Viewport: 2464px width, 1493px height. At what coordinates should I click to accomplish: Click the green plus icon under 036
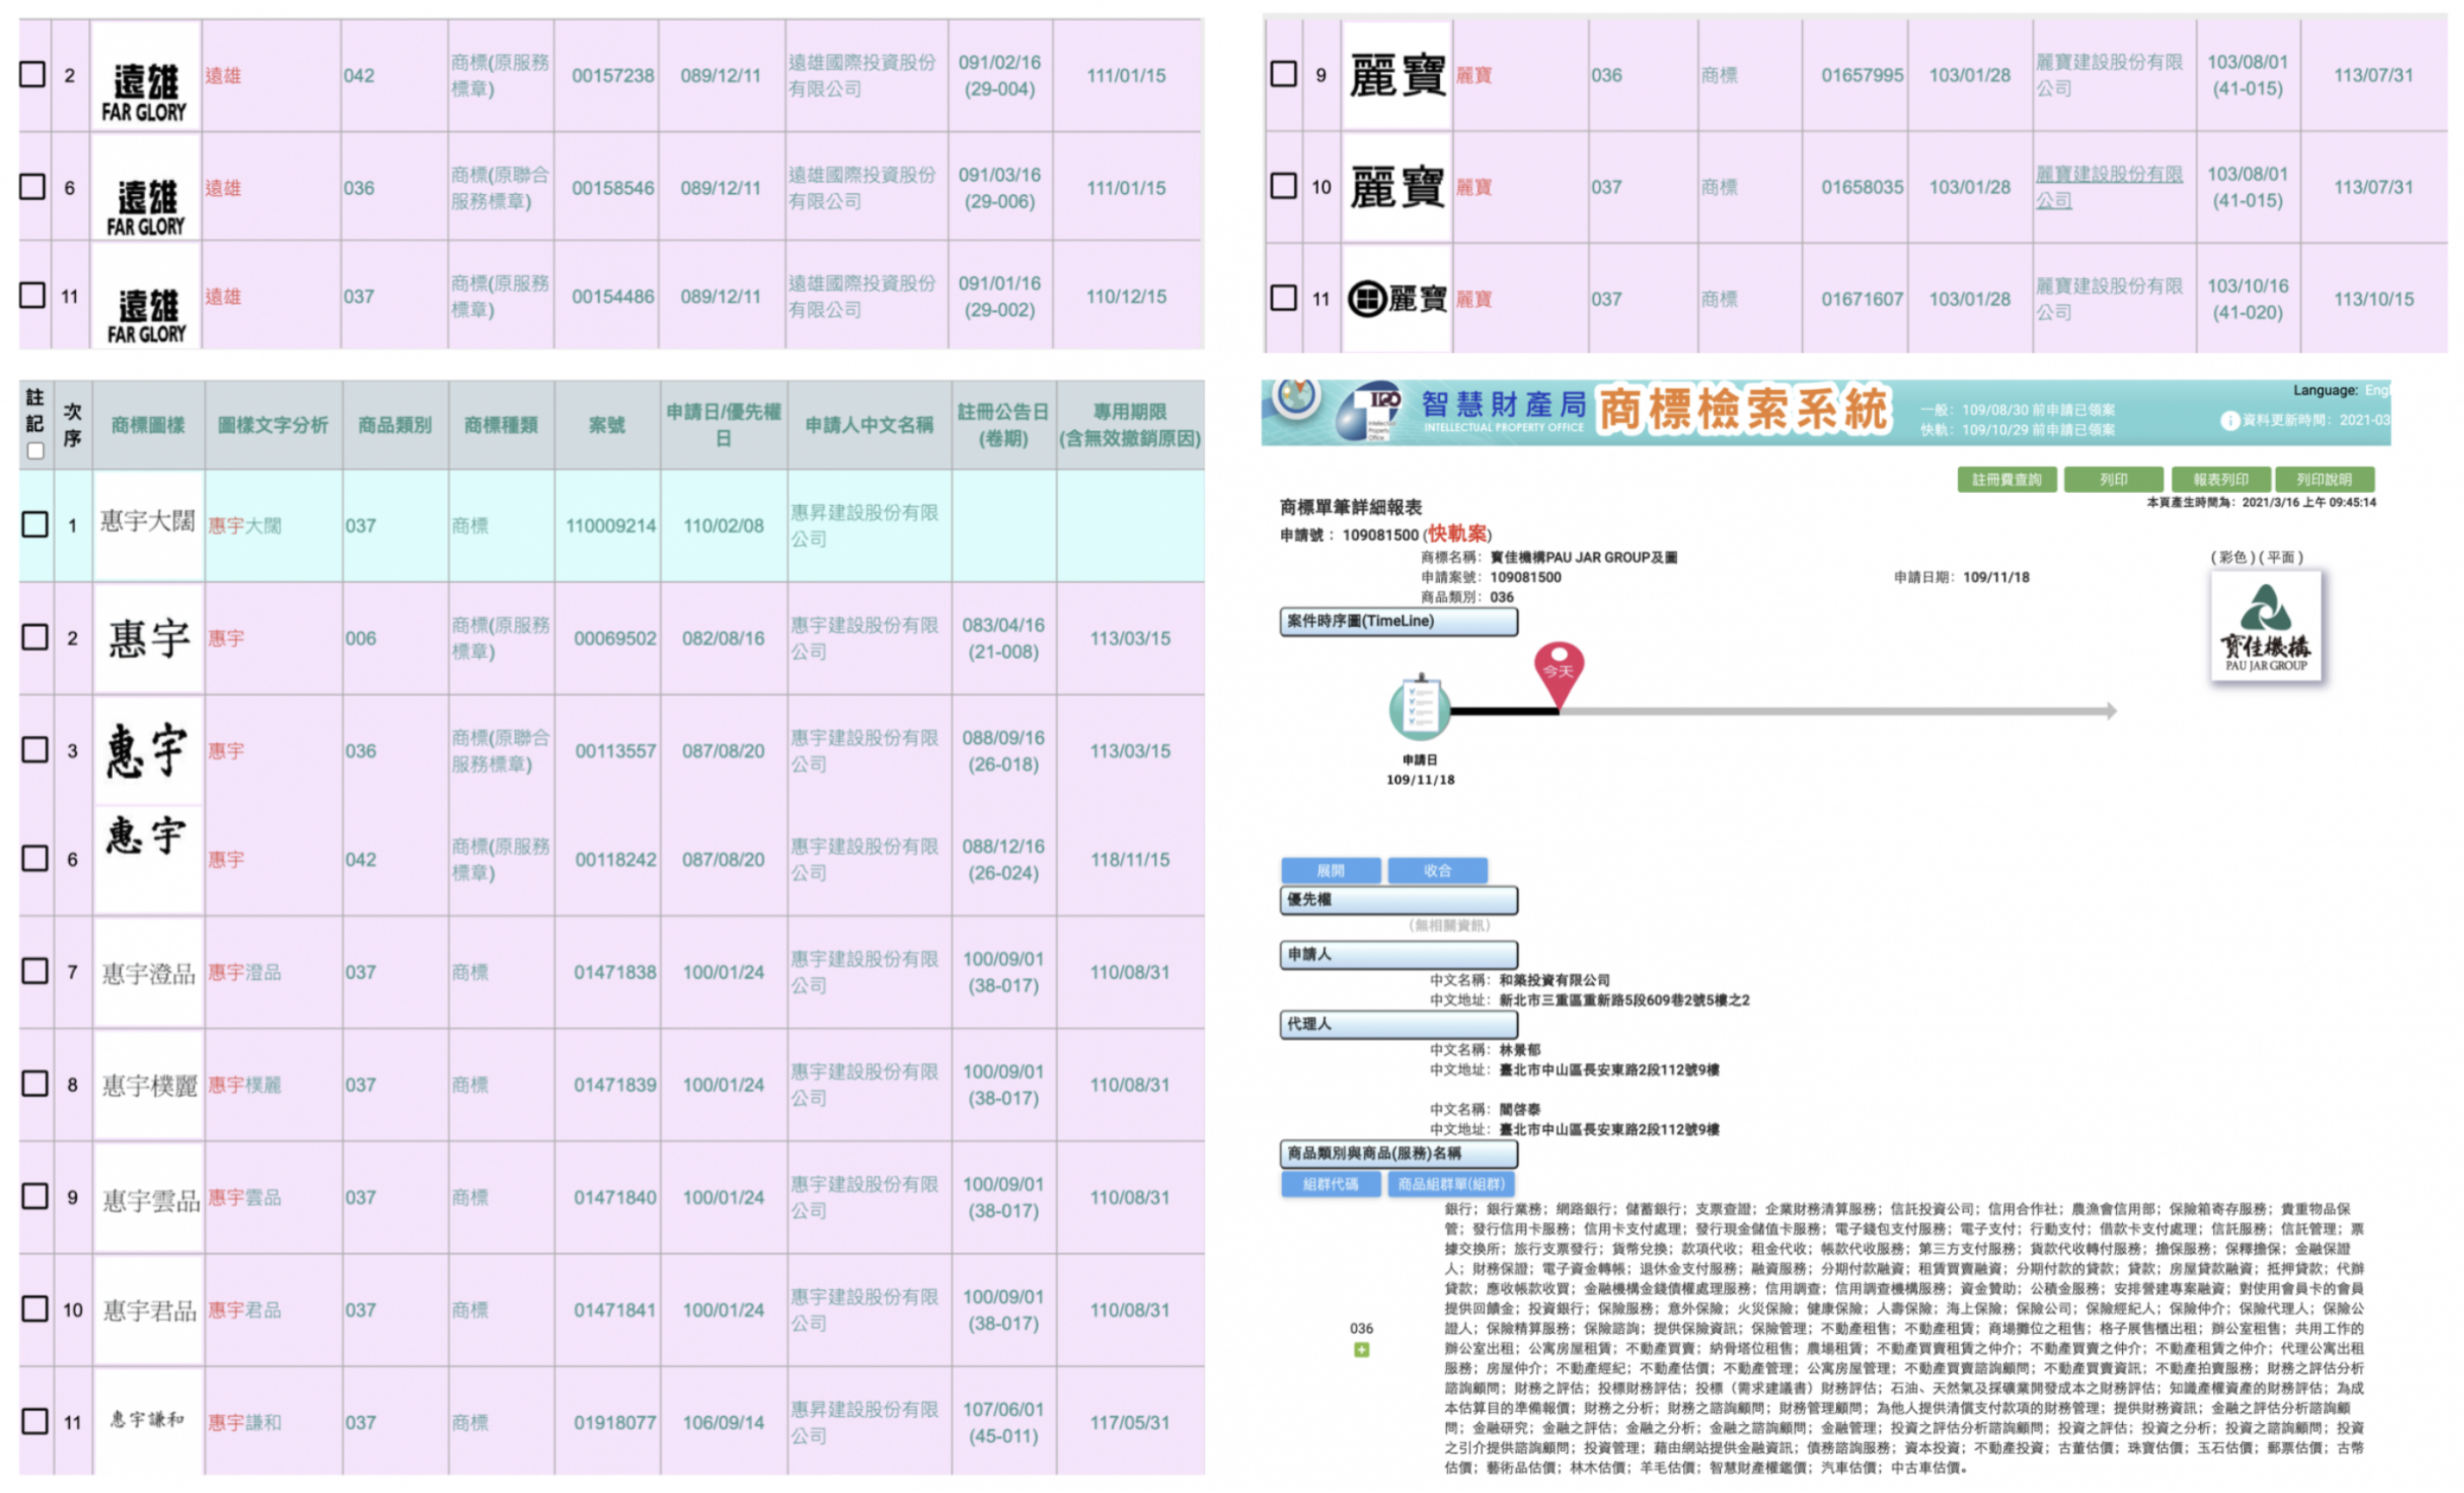tap(1361, 1350)
